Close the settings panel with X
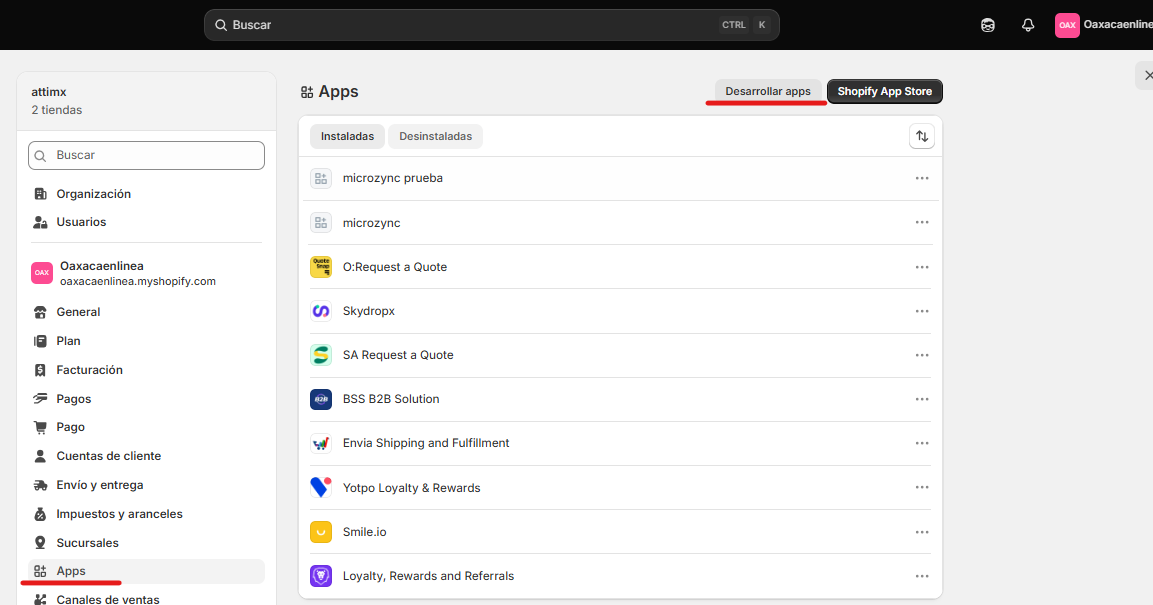1153x605 pixels. [1147, 75]
